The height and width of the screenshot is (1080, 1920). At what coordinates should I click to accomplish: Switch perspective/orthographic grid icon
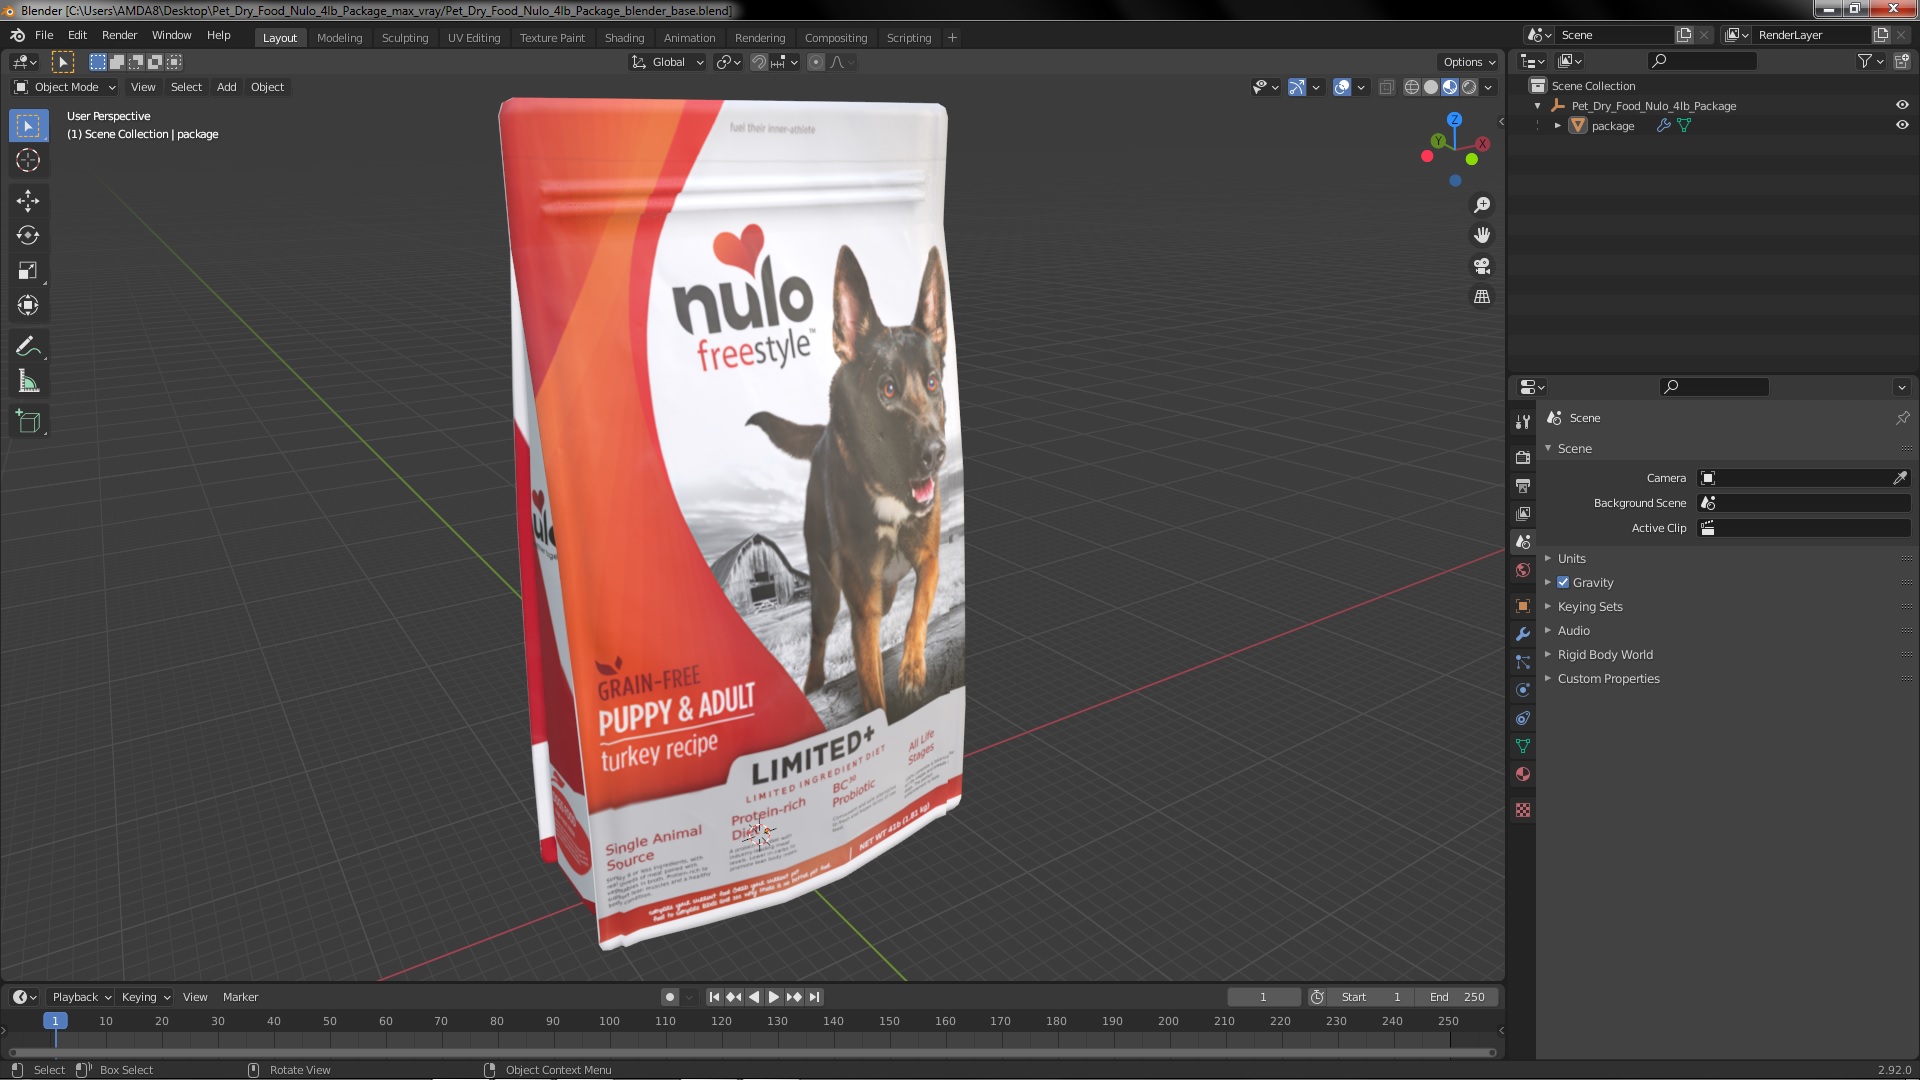pos(1482,297)
